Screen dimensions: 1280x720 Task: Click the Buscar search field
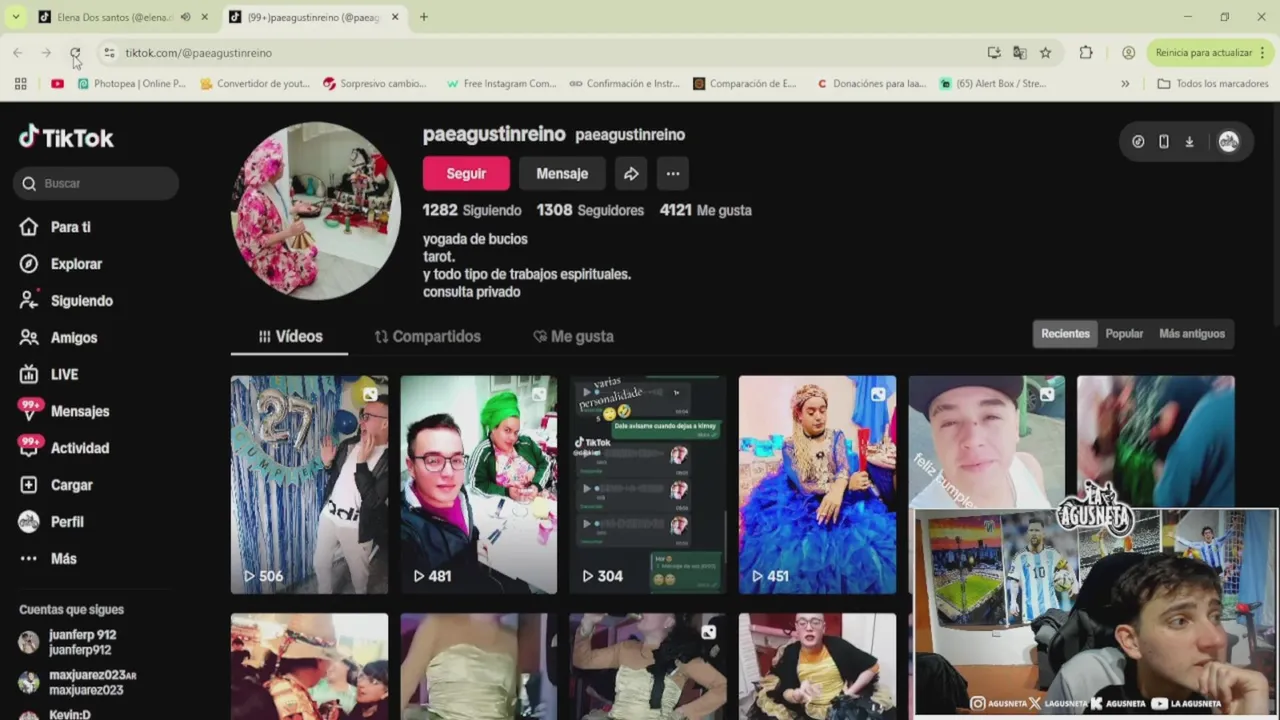coord(96,183)
